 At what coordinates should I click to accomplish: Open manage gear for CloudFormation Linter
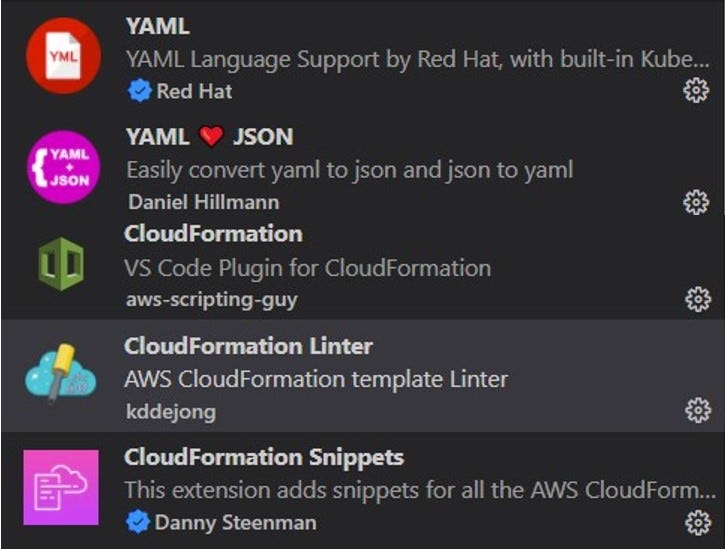coord(697,410)
